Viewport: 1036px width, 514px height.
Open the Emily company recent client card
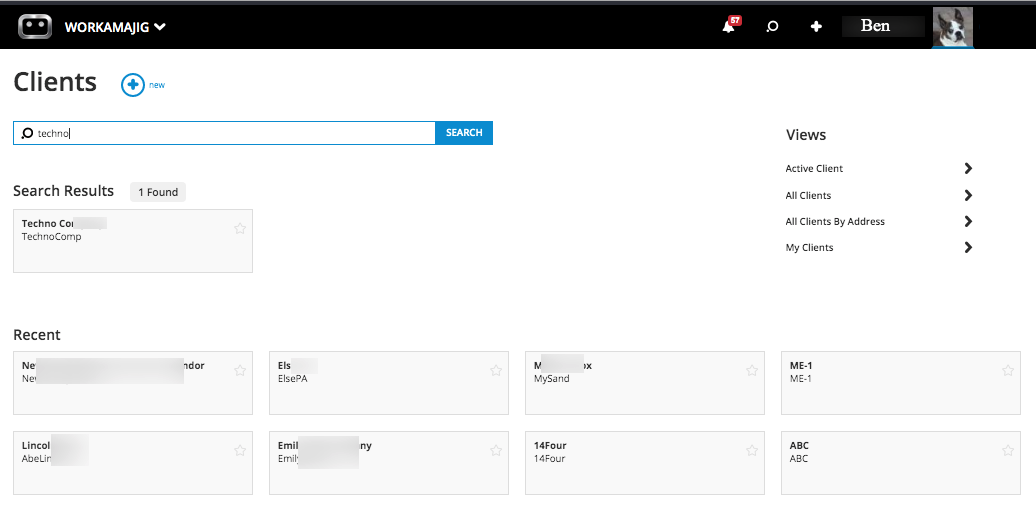point(388,463)
